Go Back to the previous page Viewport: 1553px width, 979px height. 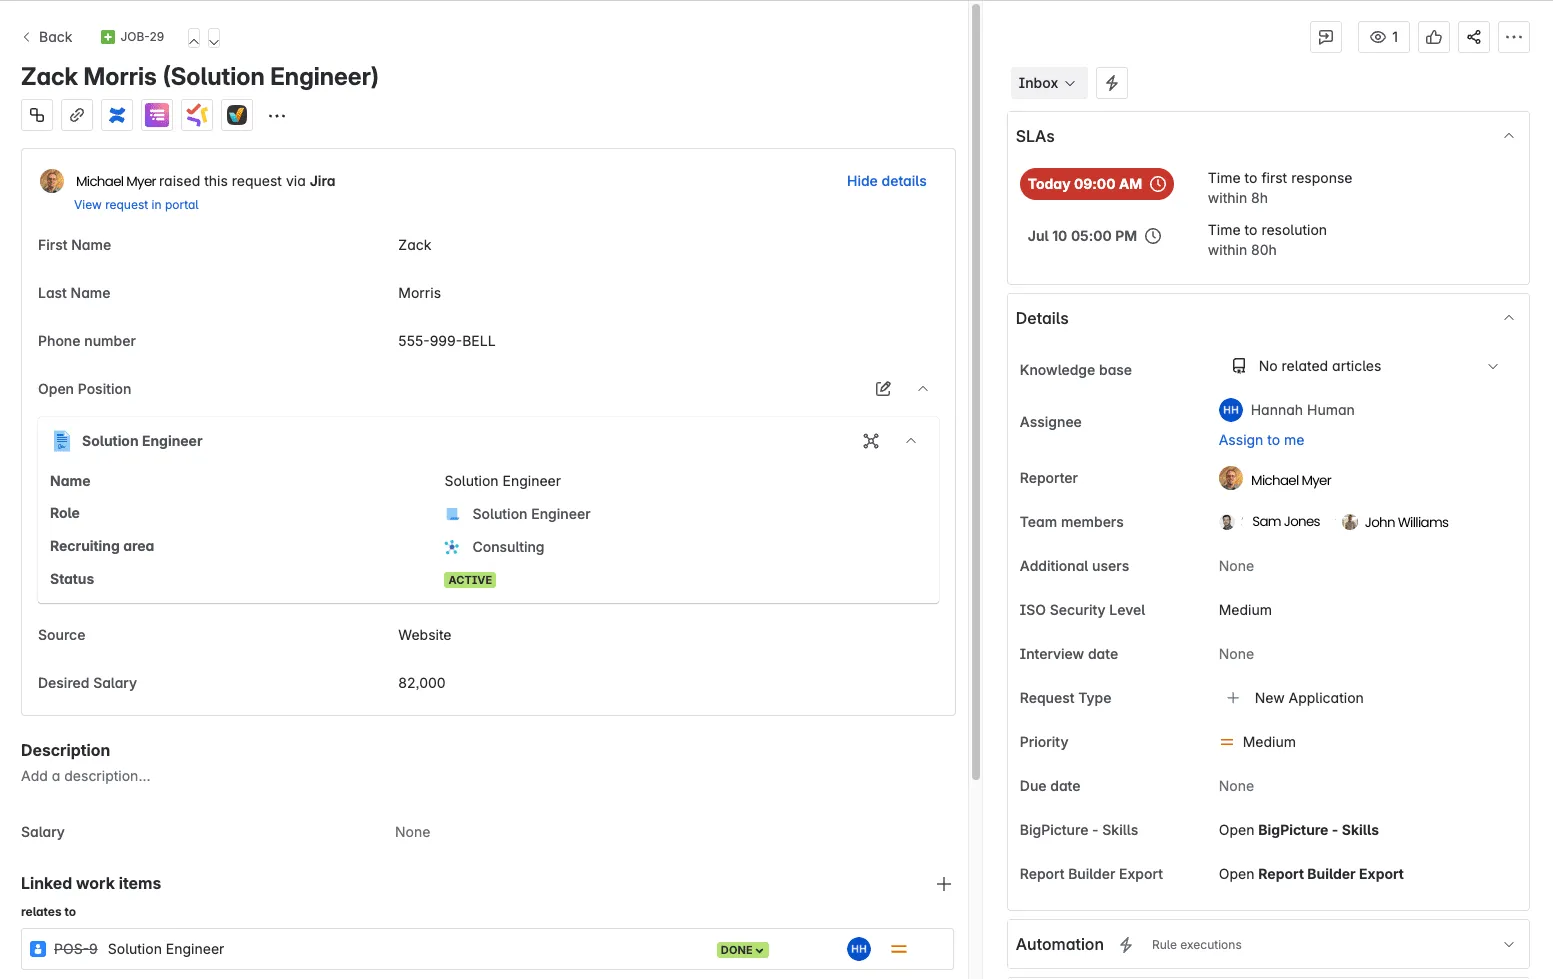click(47, 37)
